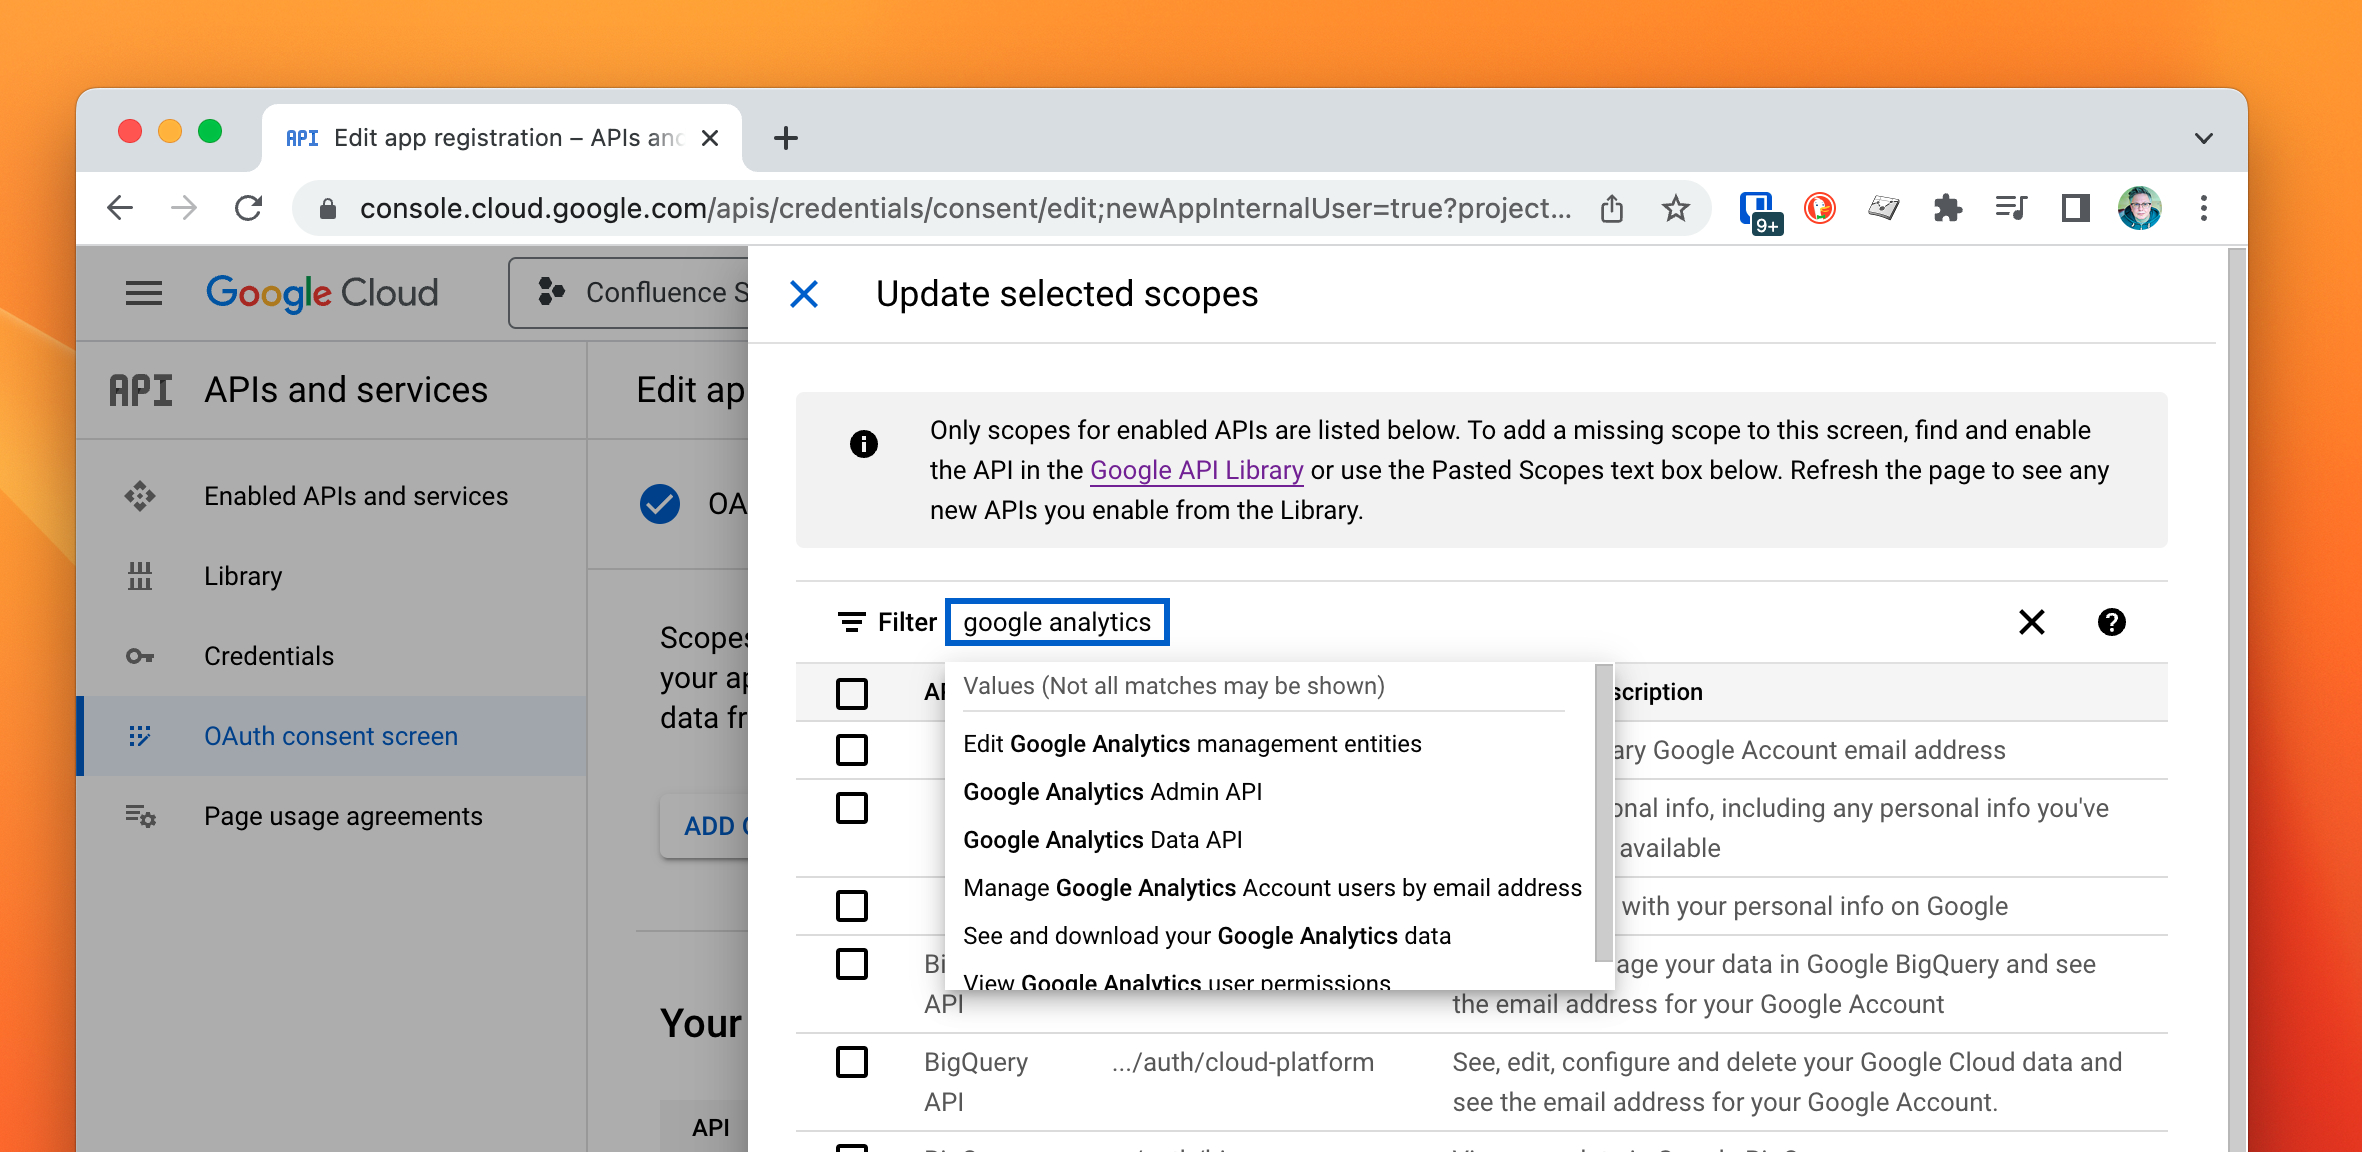The image size is (2362, 1152).
Task: Toggle the browser side panel icon
Action: (x=2075, y=209)
